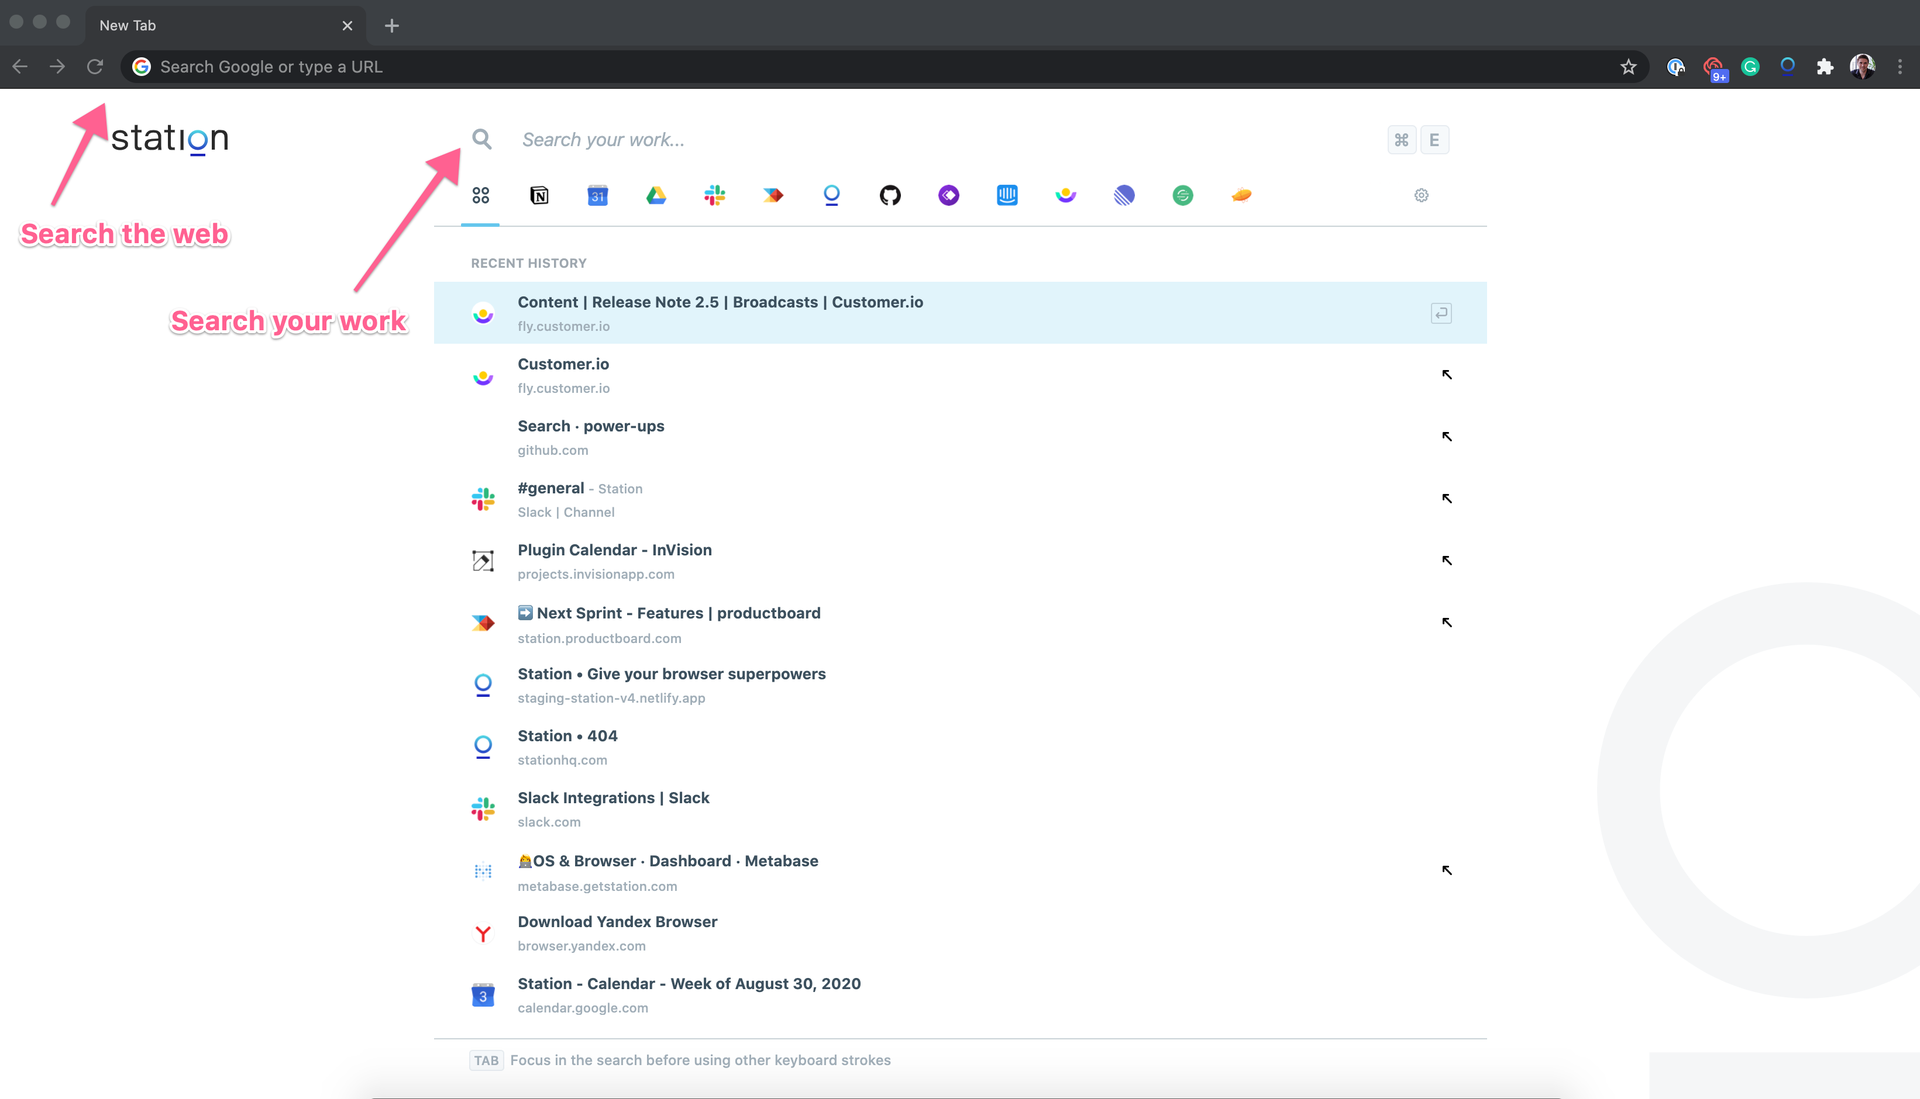The image size is (1920, 1099).
Task: Click the arrow icon on Next Sprint row
Action: (x=1446, y=622)
